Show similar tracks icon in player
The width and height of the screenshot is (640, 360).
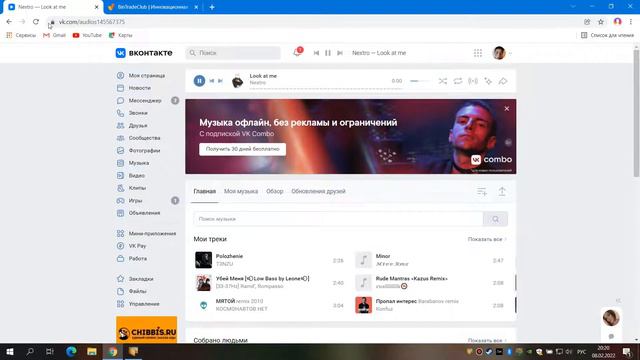488,81
